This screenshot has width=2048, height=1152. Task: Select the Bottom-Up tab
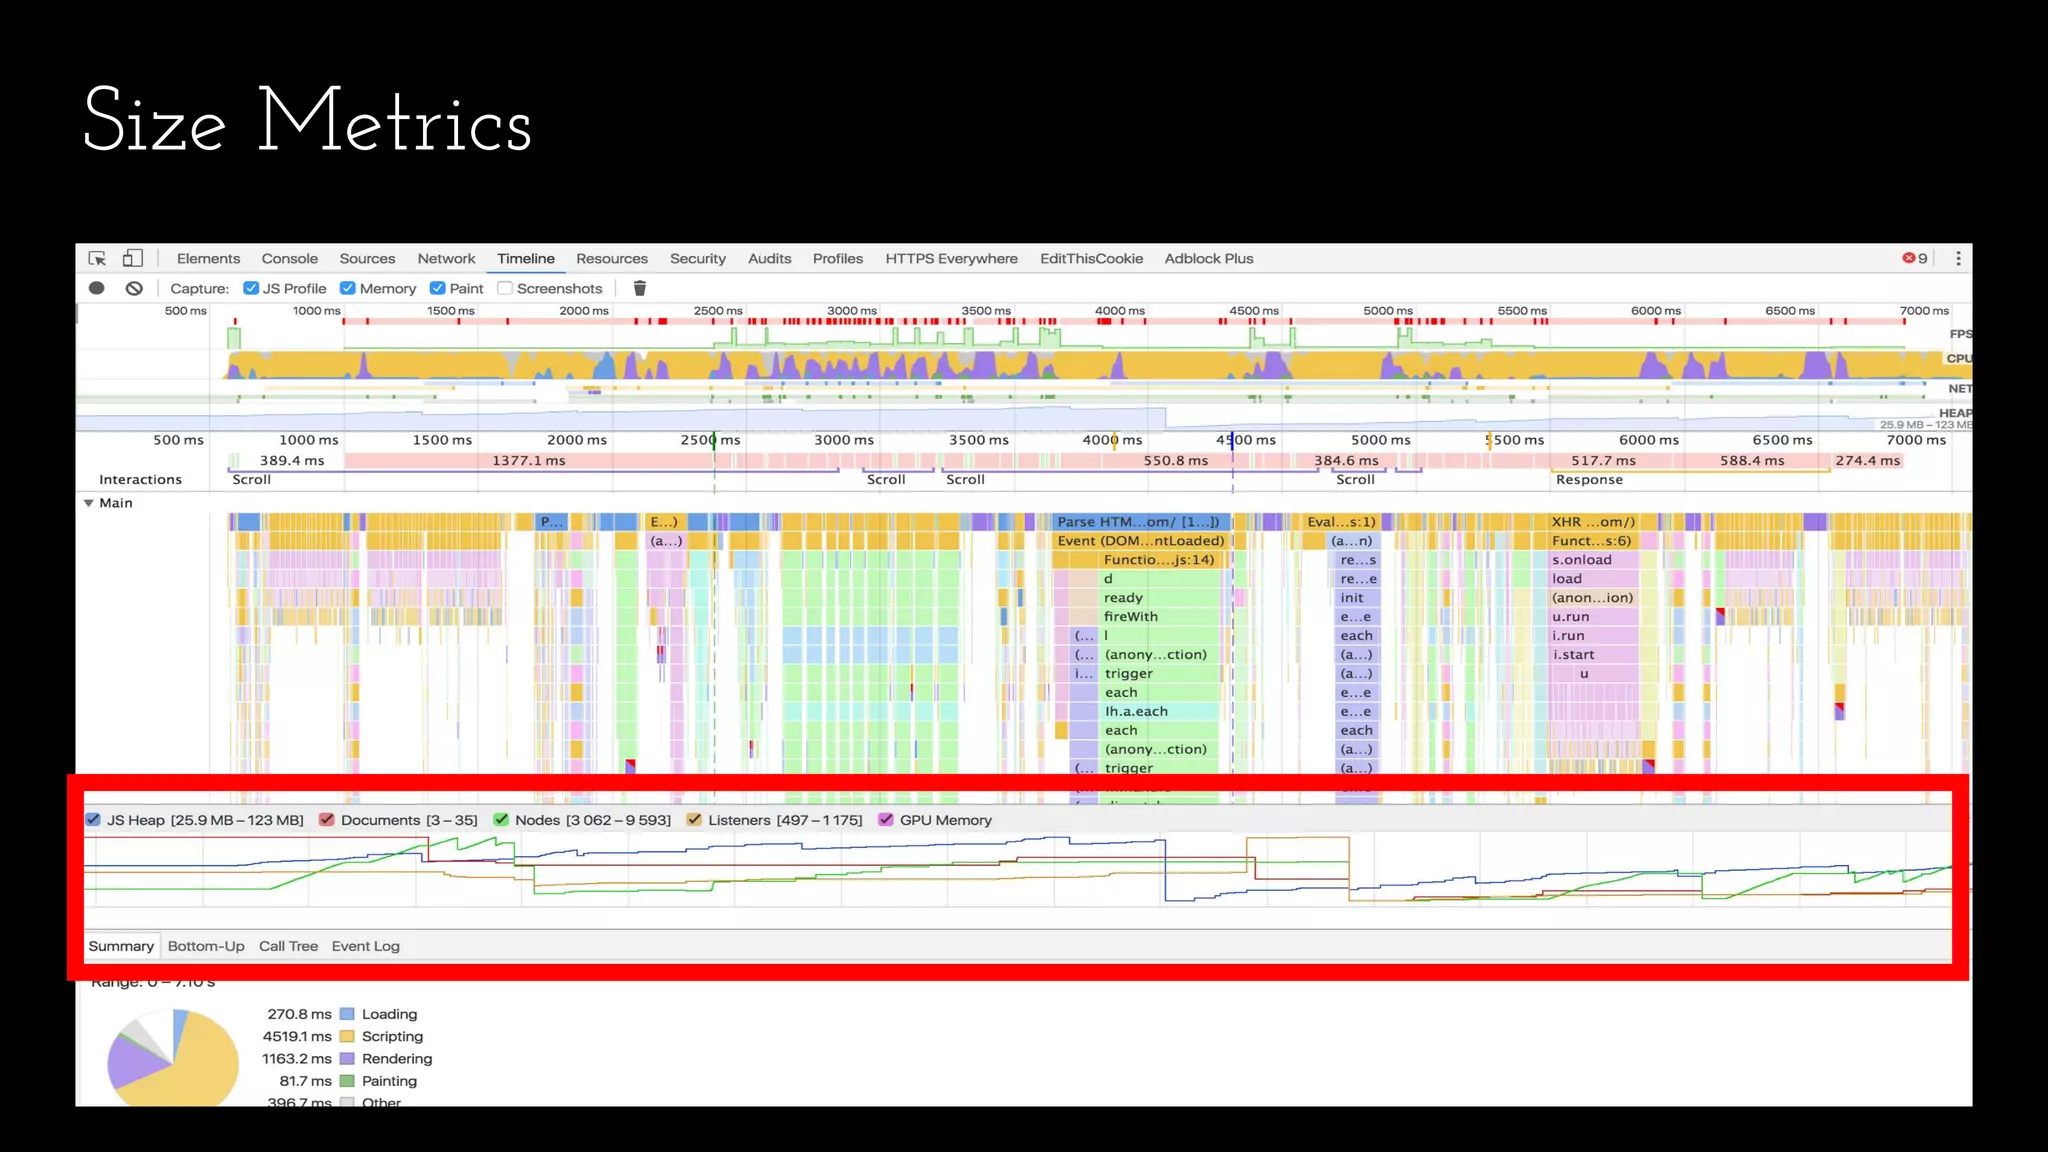tap(206, 946)
